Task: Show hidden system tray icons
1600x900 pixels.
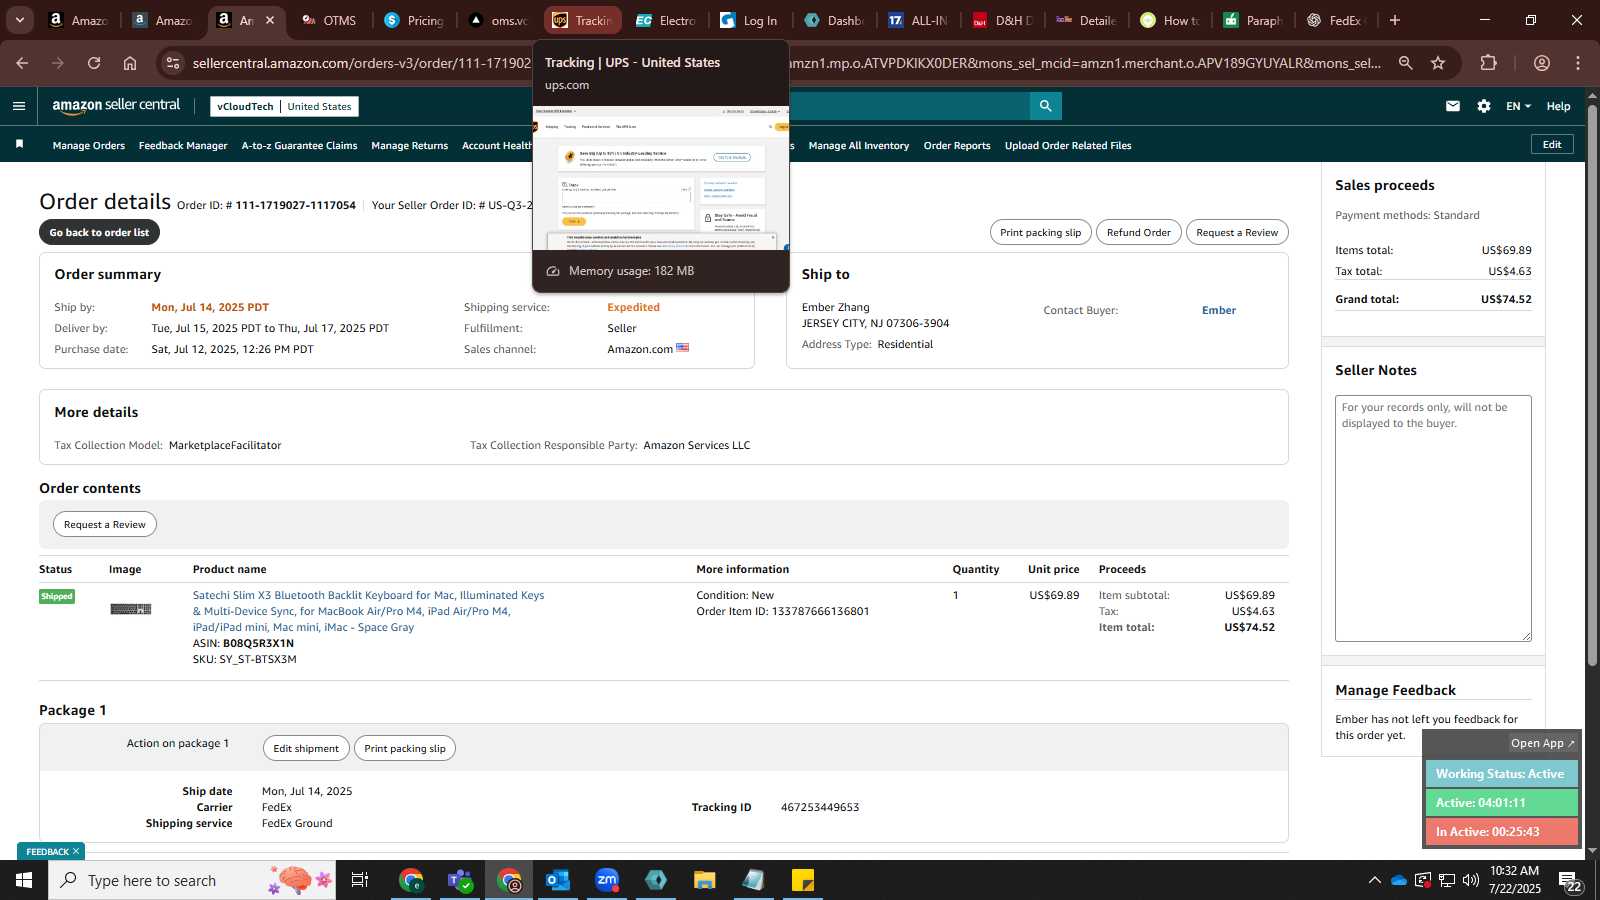Action: tap(1374, 880)
